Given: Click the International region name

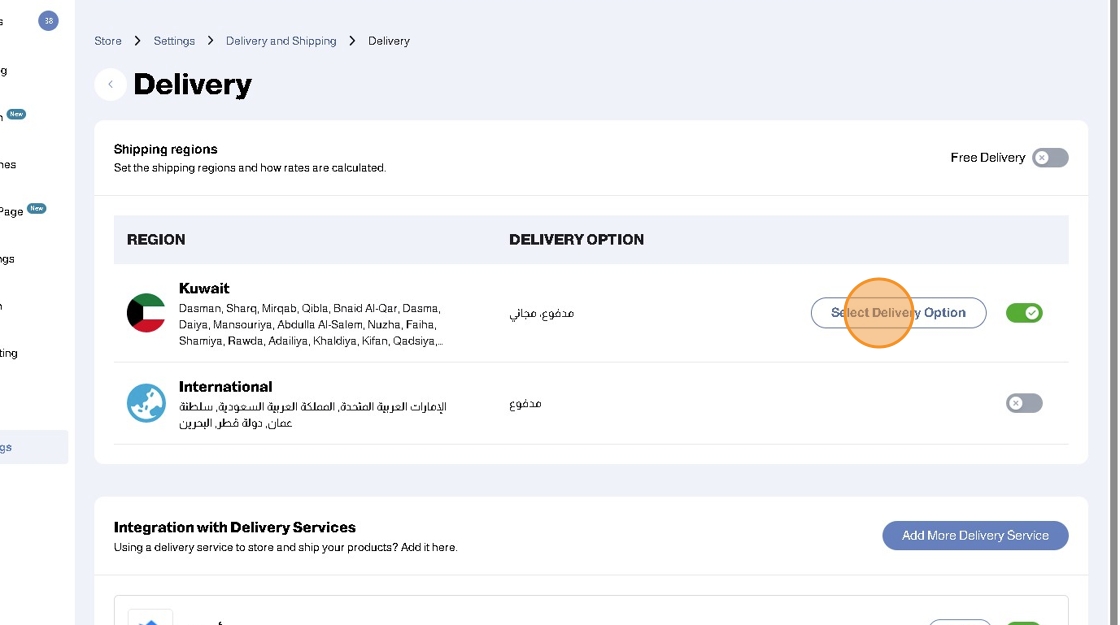Looking at the screenshot, I should (x=225, y=387).
